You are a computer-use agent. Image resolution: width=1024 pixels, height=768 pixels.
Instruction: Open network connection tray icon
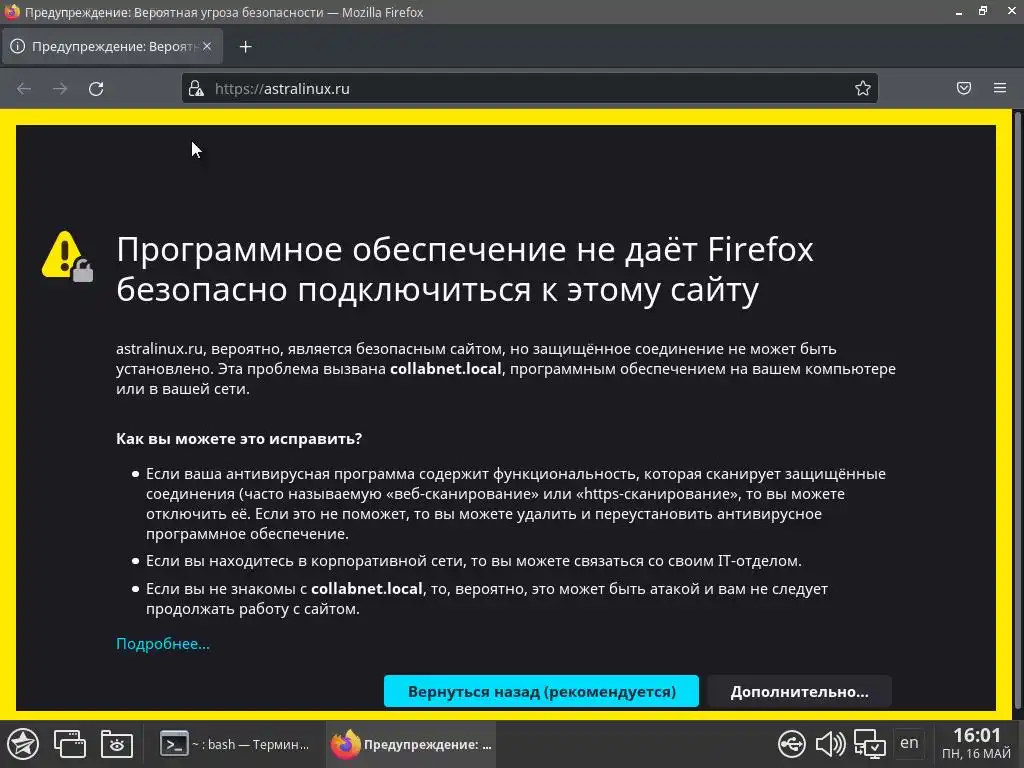click(x=870, y=744)
